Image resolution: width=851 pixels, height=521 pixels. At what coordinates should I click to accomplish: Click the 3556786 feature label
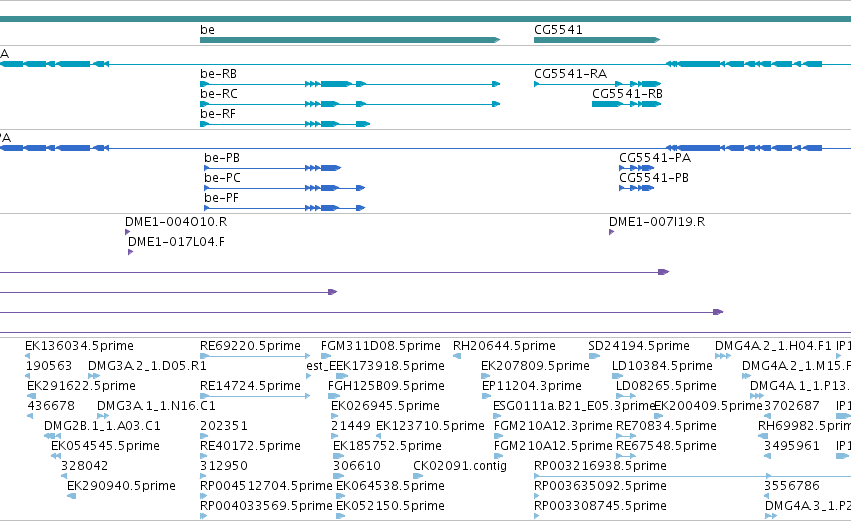click(x=792, y=487)
